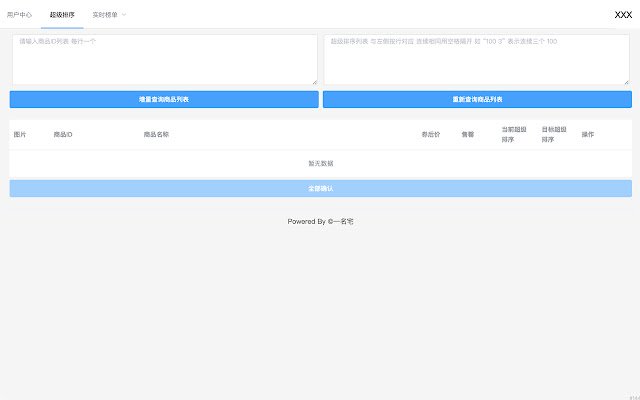Click the 重新查询商品列表 button
Screen dimensions: 640x400
477,99
